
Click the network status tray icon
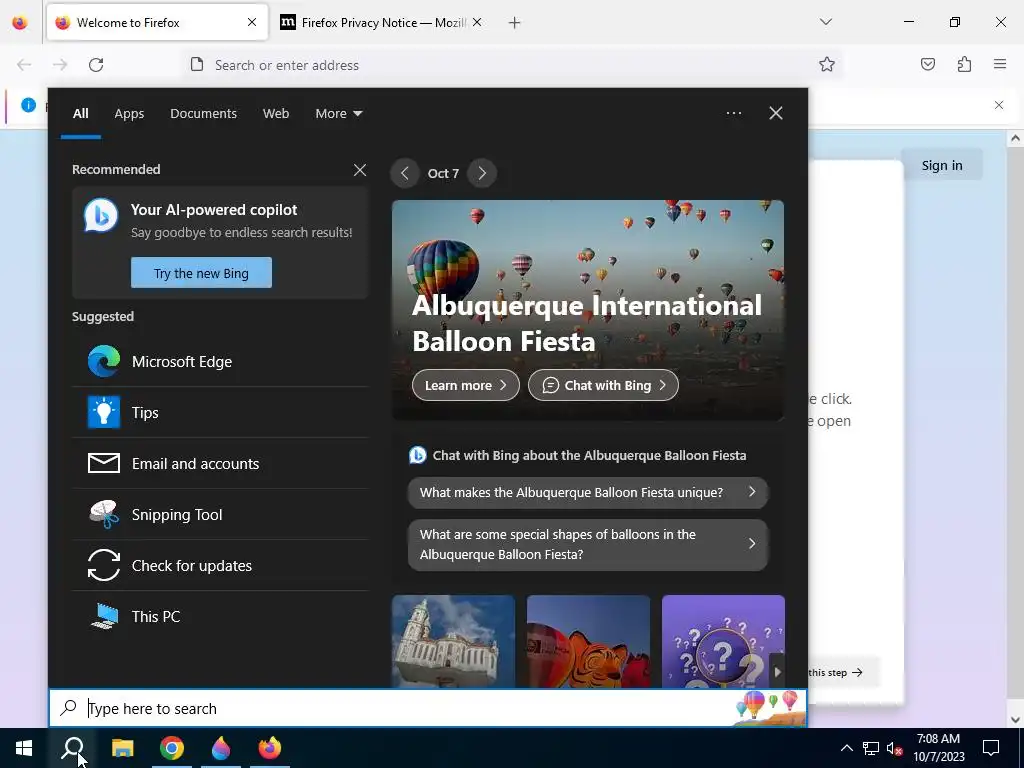(871, 748)
